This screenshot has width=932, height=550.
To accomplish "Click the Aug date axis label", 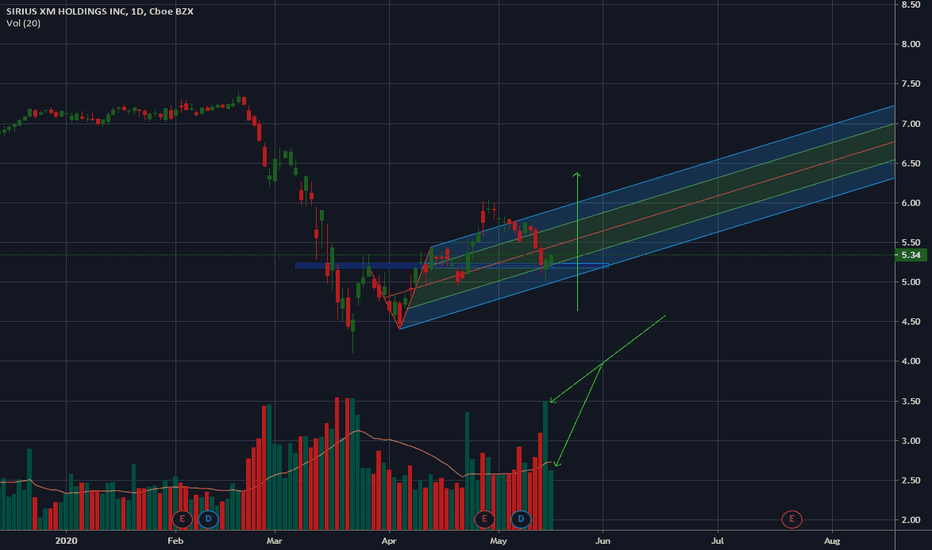I will point(832,540).
